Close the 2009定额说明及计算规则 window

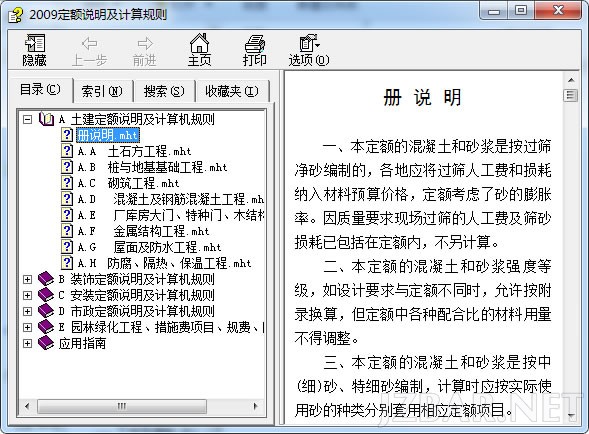pyautogui.click(x=558, y=11)
